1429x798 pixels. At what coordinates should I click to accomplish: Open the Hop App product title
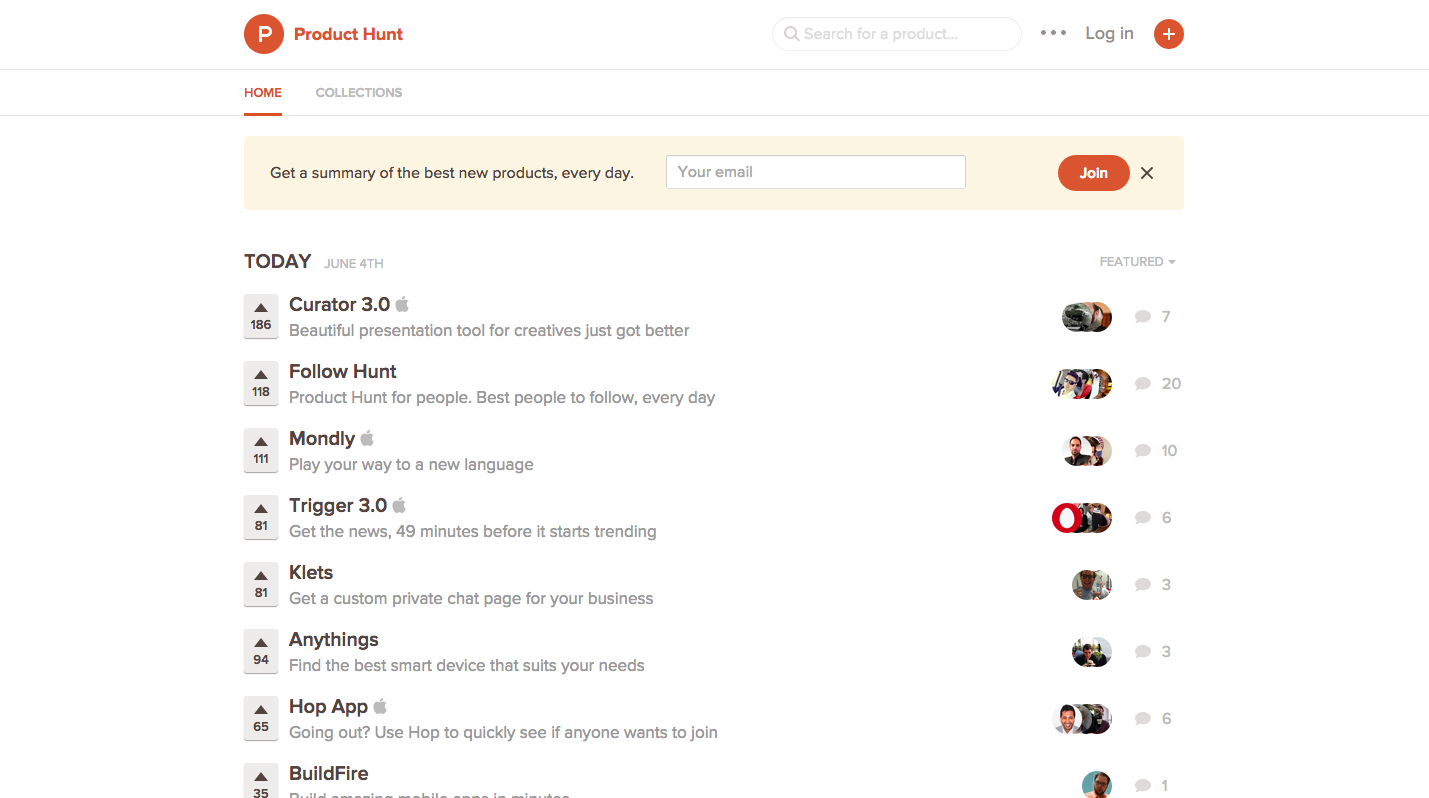click(329, 707)
